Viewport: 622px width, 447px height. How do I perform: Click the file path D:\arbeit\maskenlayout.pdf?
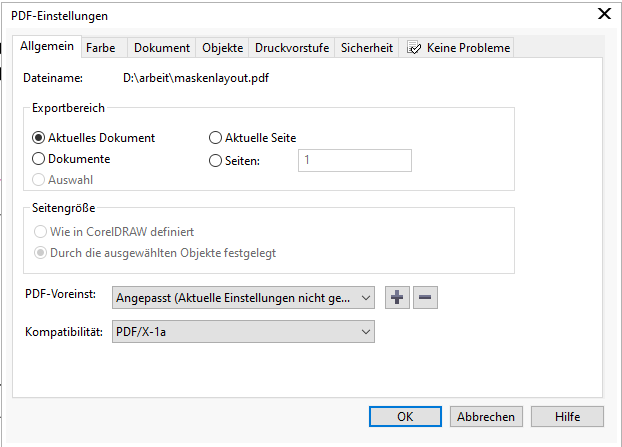pyautogui.click(x=196, y=78)
